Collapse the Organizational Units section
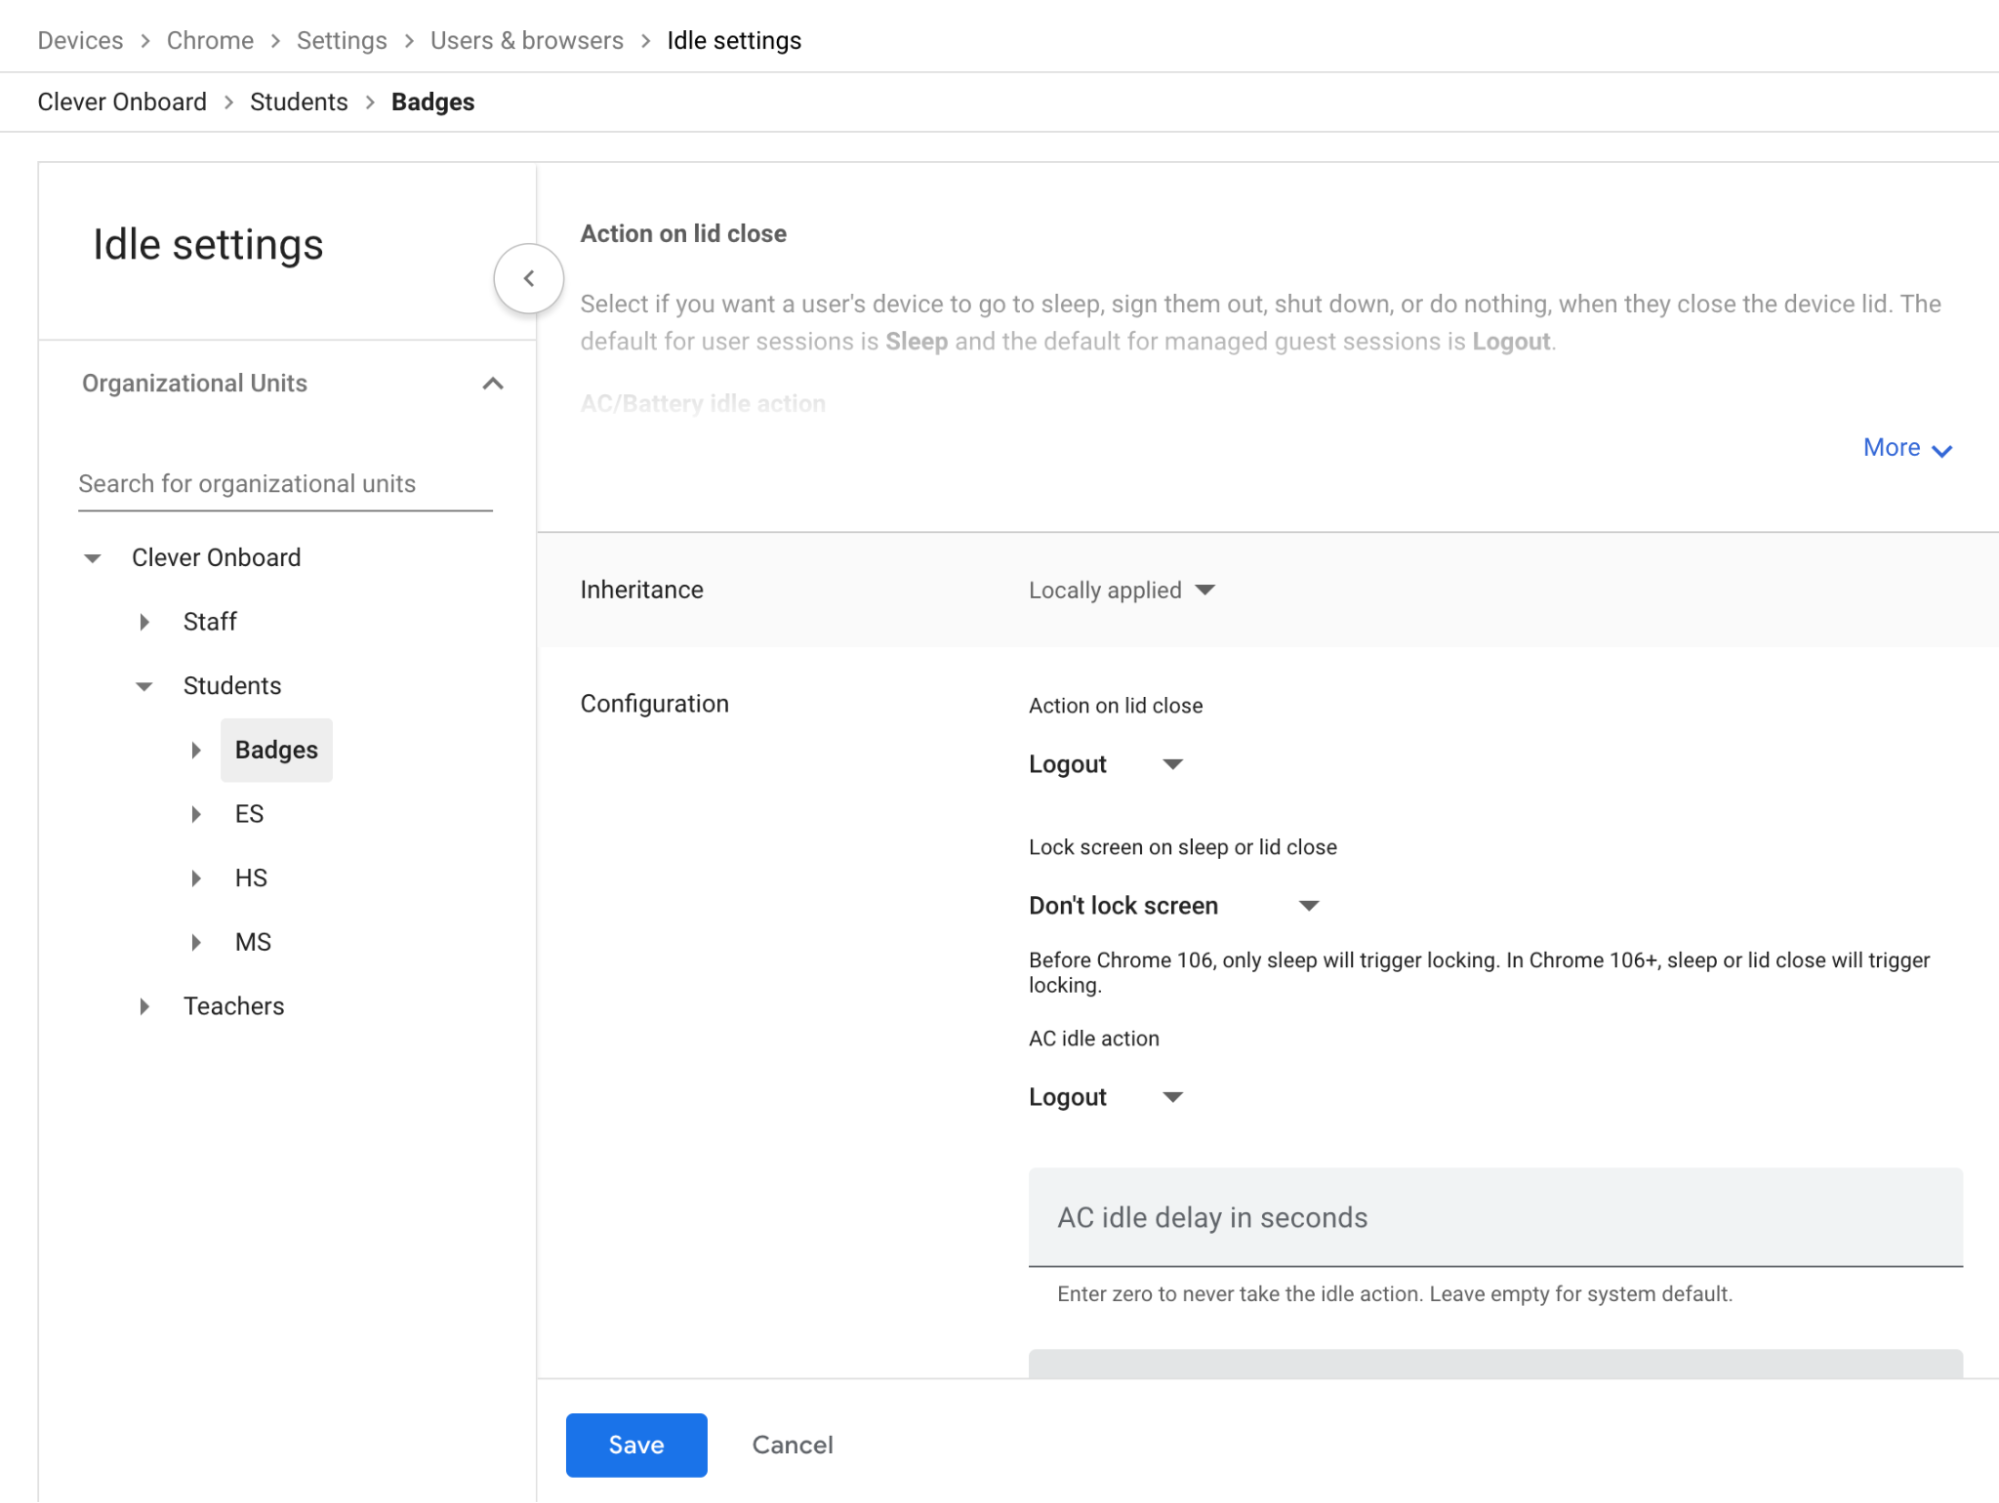Viewport: 1999px width, 1503px height. pos(491,382)
